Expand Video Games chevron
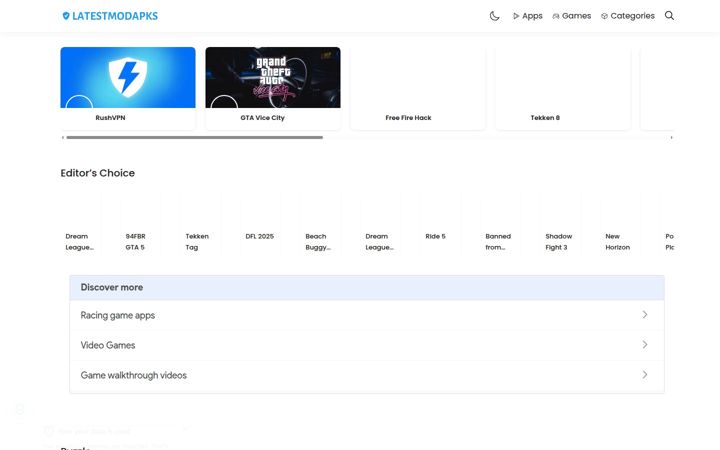The image size is (720, 450). tap(645, 344)
